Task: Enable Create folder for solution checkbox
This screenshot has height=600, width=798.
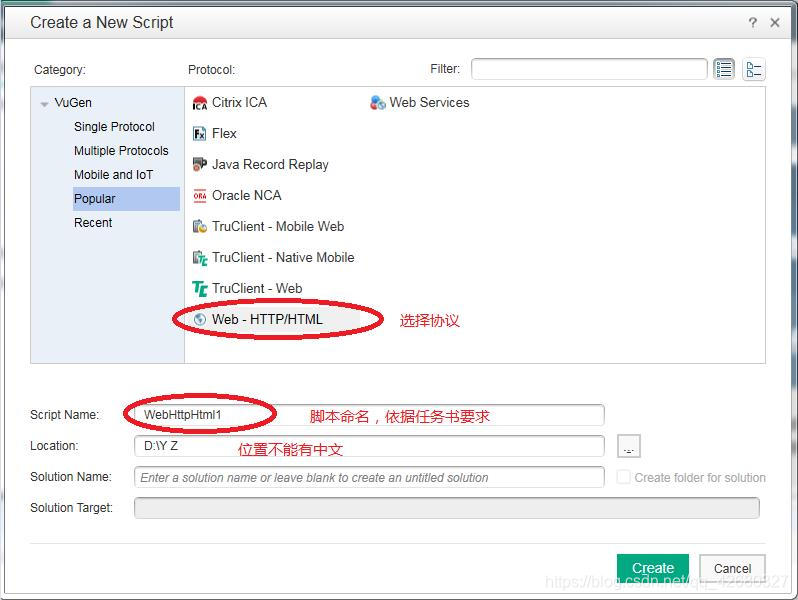Action: pyautogui.click(x=623, y=477)
